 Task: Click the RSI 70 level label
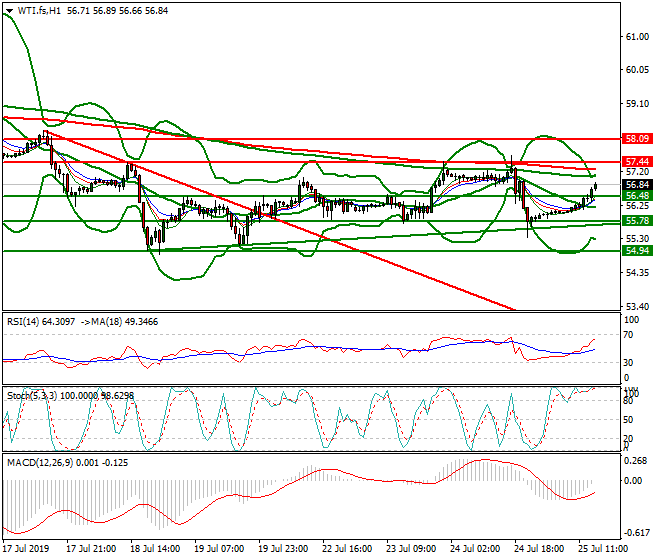(x=628, y=335)
